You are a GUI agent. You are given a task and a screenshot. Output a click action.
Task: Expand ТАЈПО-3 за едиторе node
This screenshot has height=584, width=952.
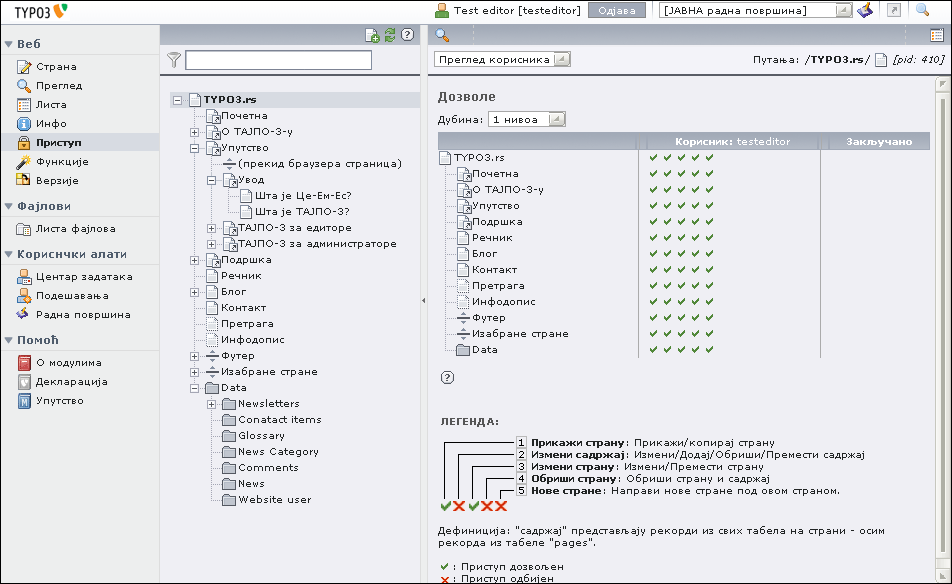coord(211,228)
